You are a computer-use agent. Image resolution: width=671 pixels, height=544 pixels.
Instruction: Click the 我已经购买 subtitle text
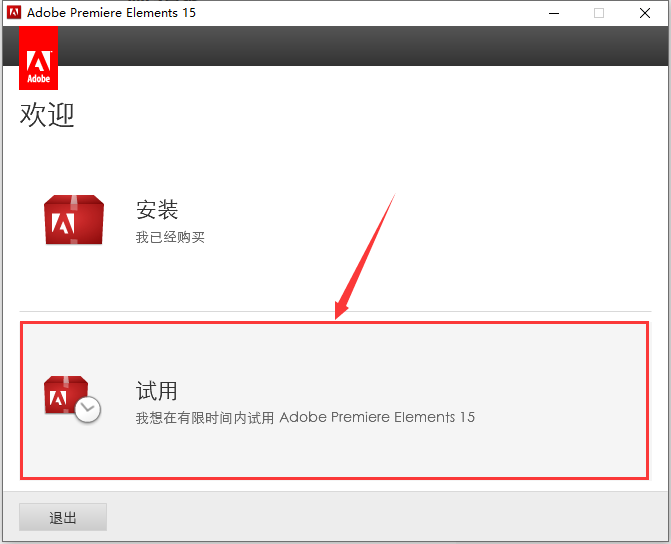click(170, 237)
